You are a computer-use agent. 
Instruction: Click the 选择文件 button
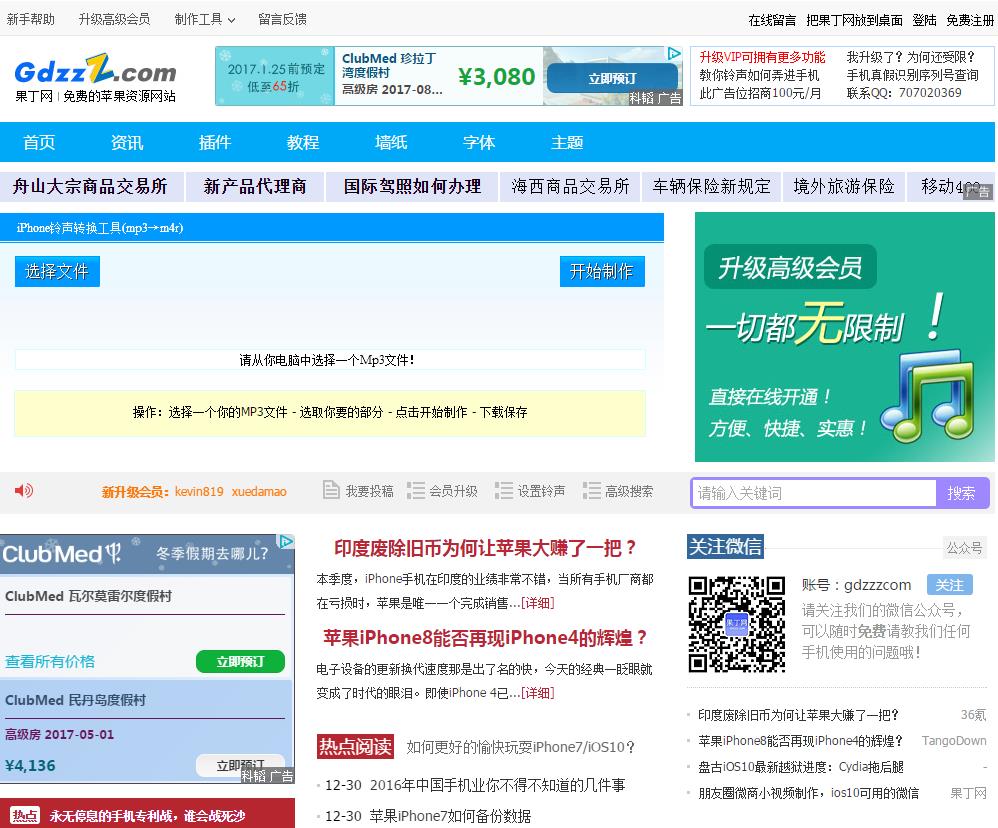pos(57,272)
